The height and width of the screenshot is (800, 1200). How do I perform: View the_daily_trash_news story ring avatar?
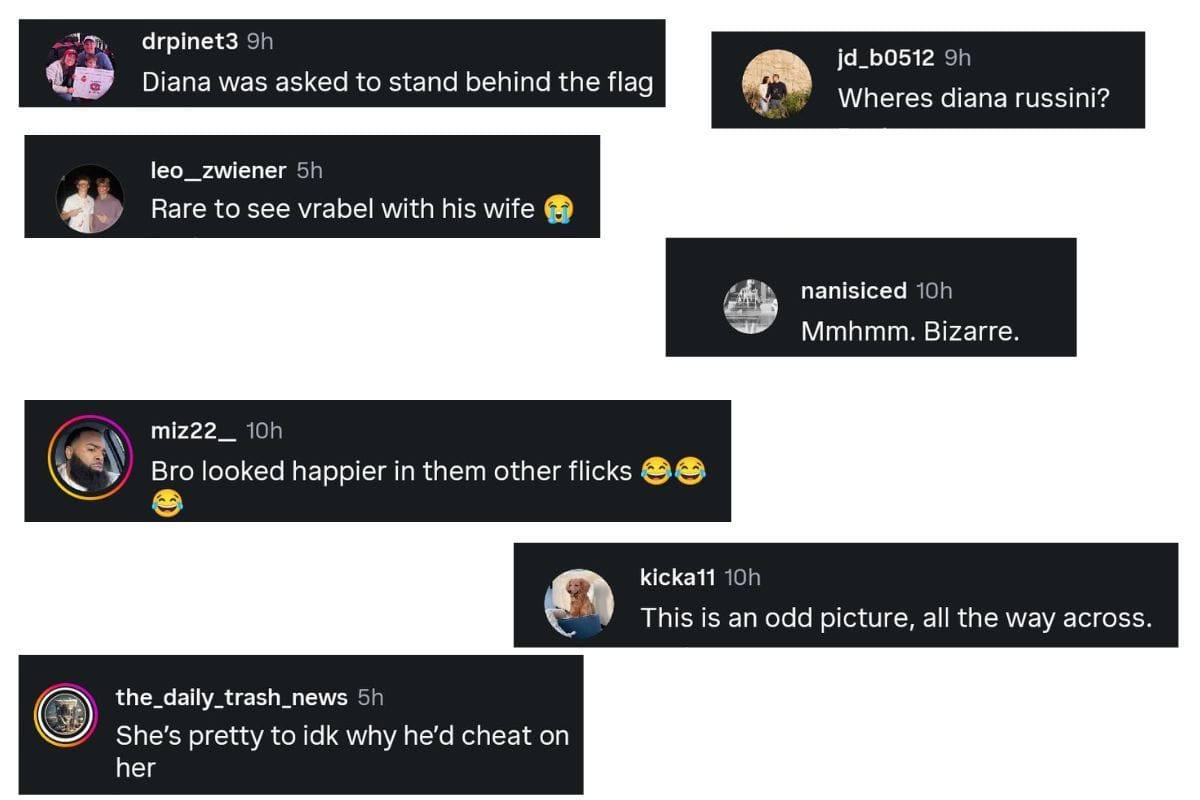[65, 716]
